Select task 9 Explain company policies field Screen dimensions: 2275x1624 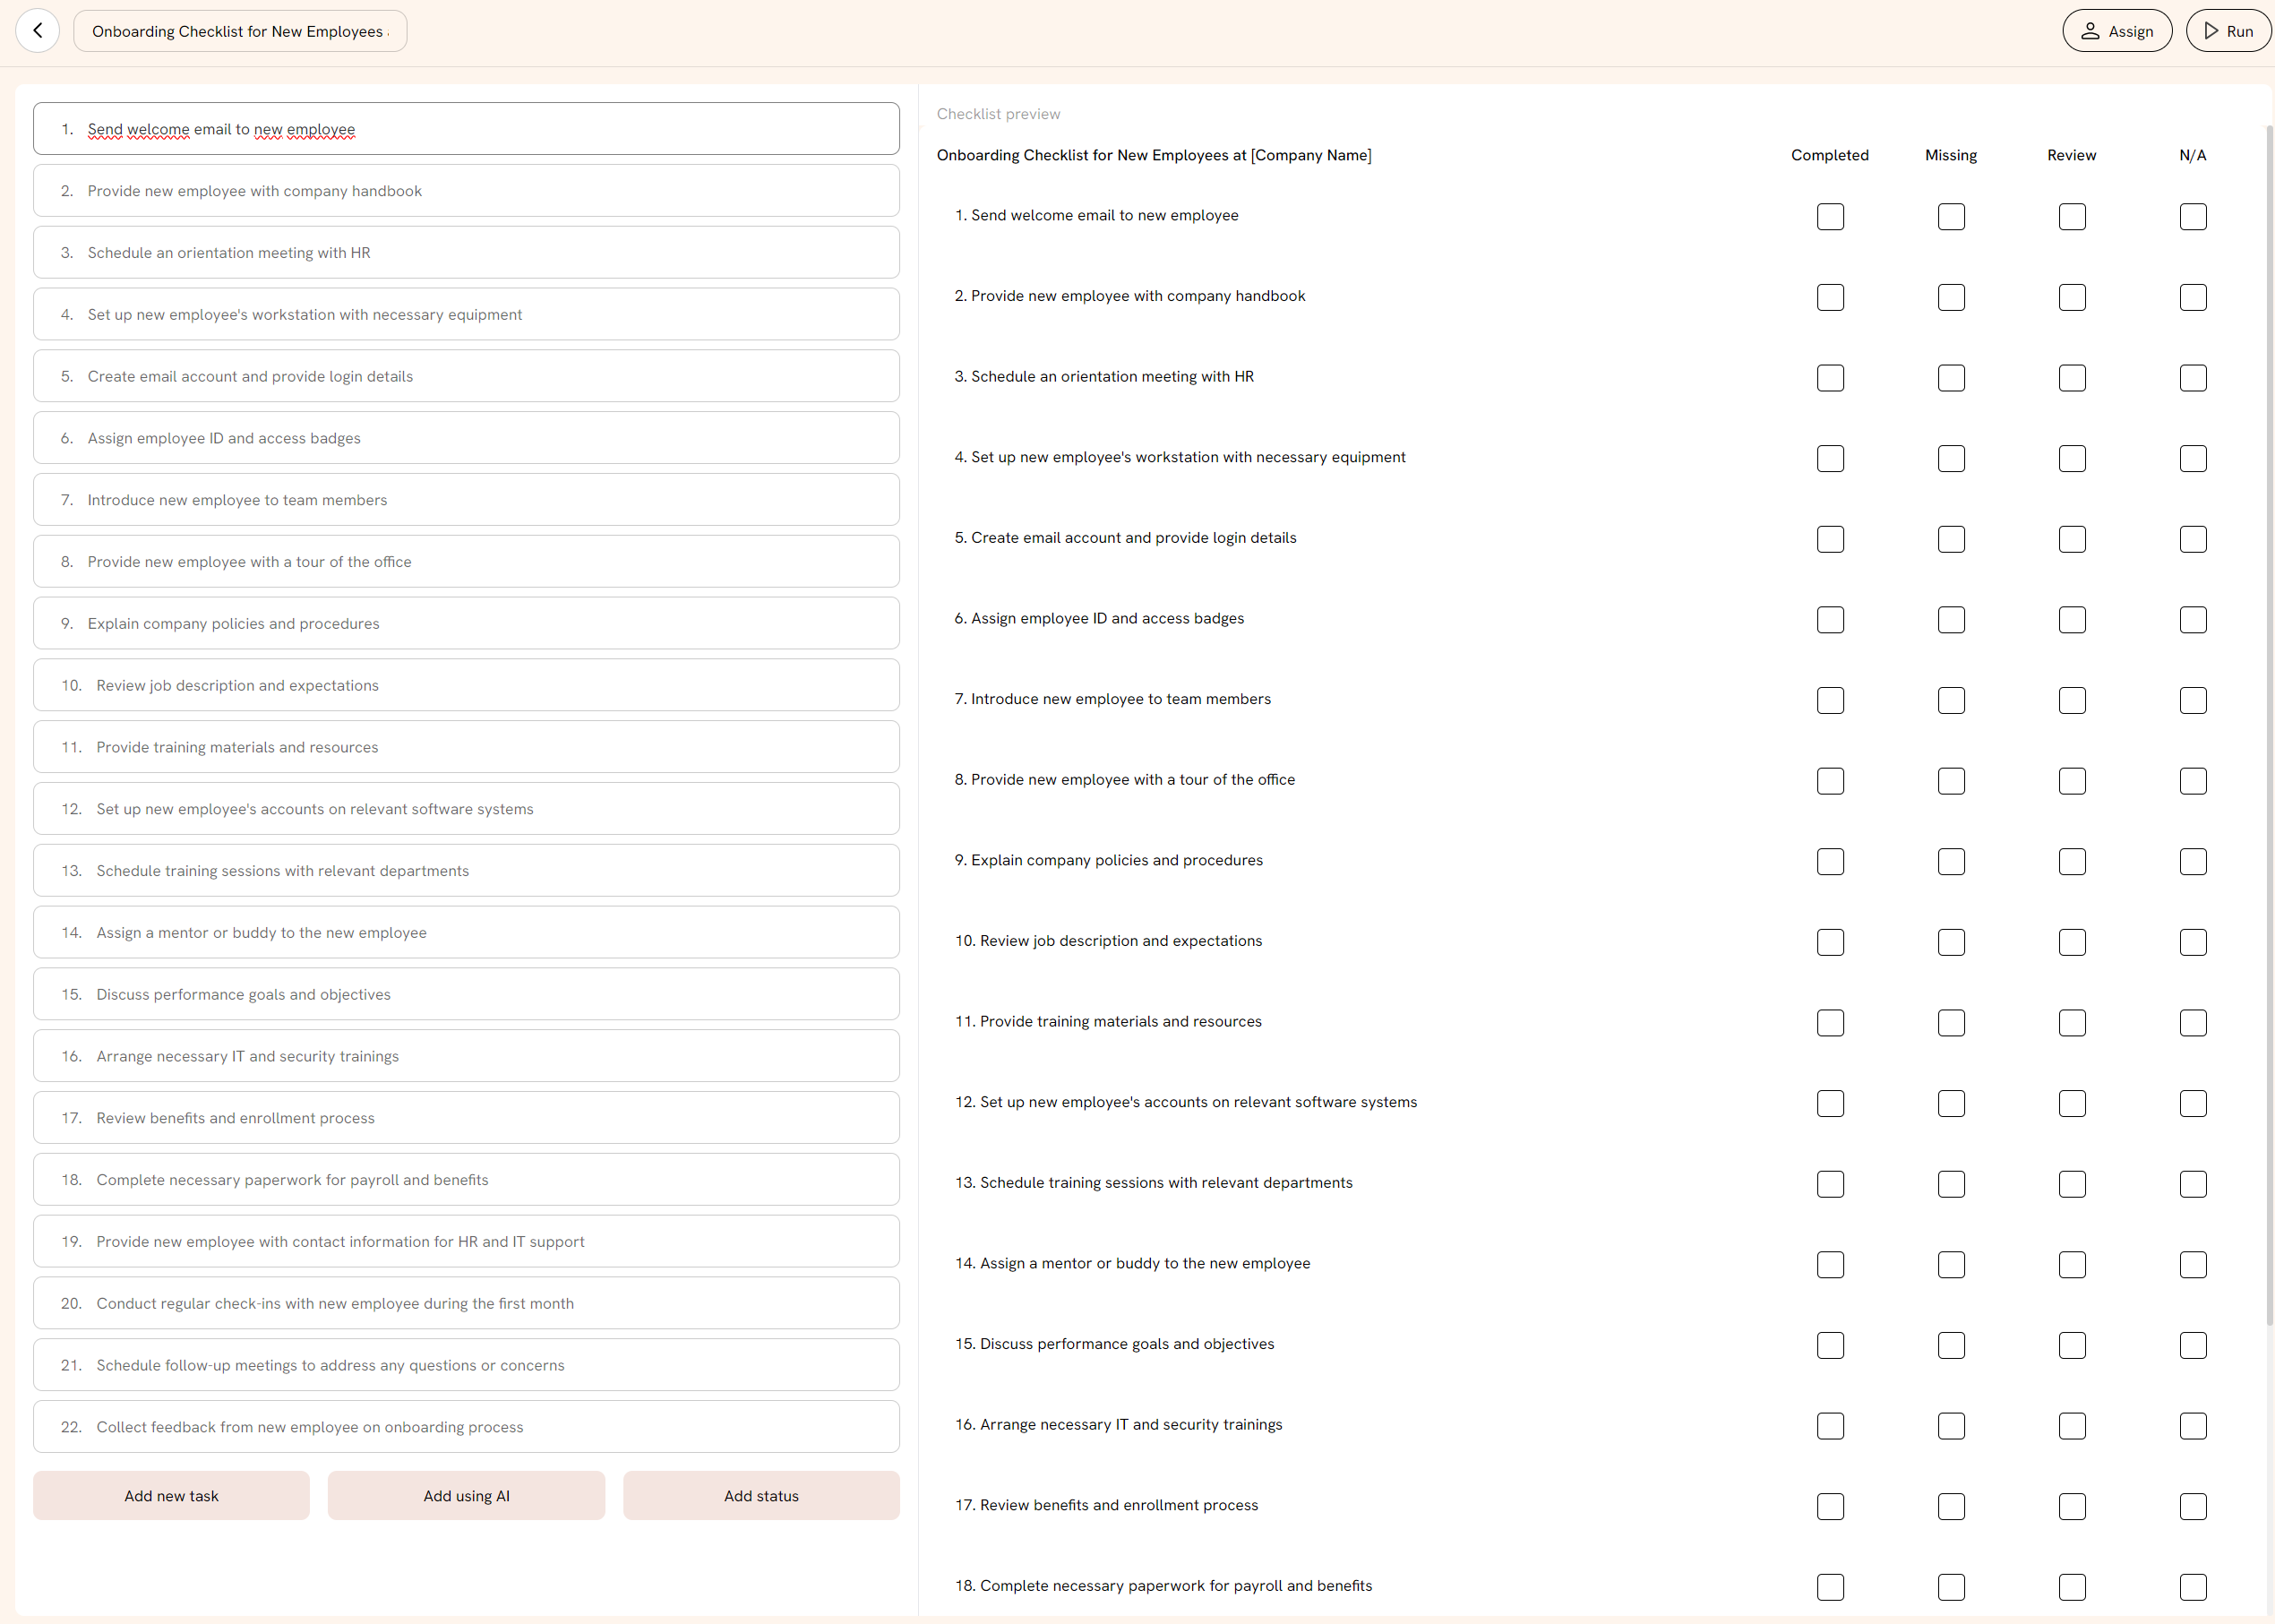466,623
